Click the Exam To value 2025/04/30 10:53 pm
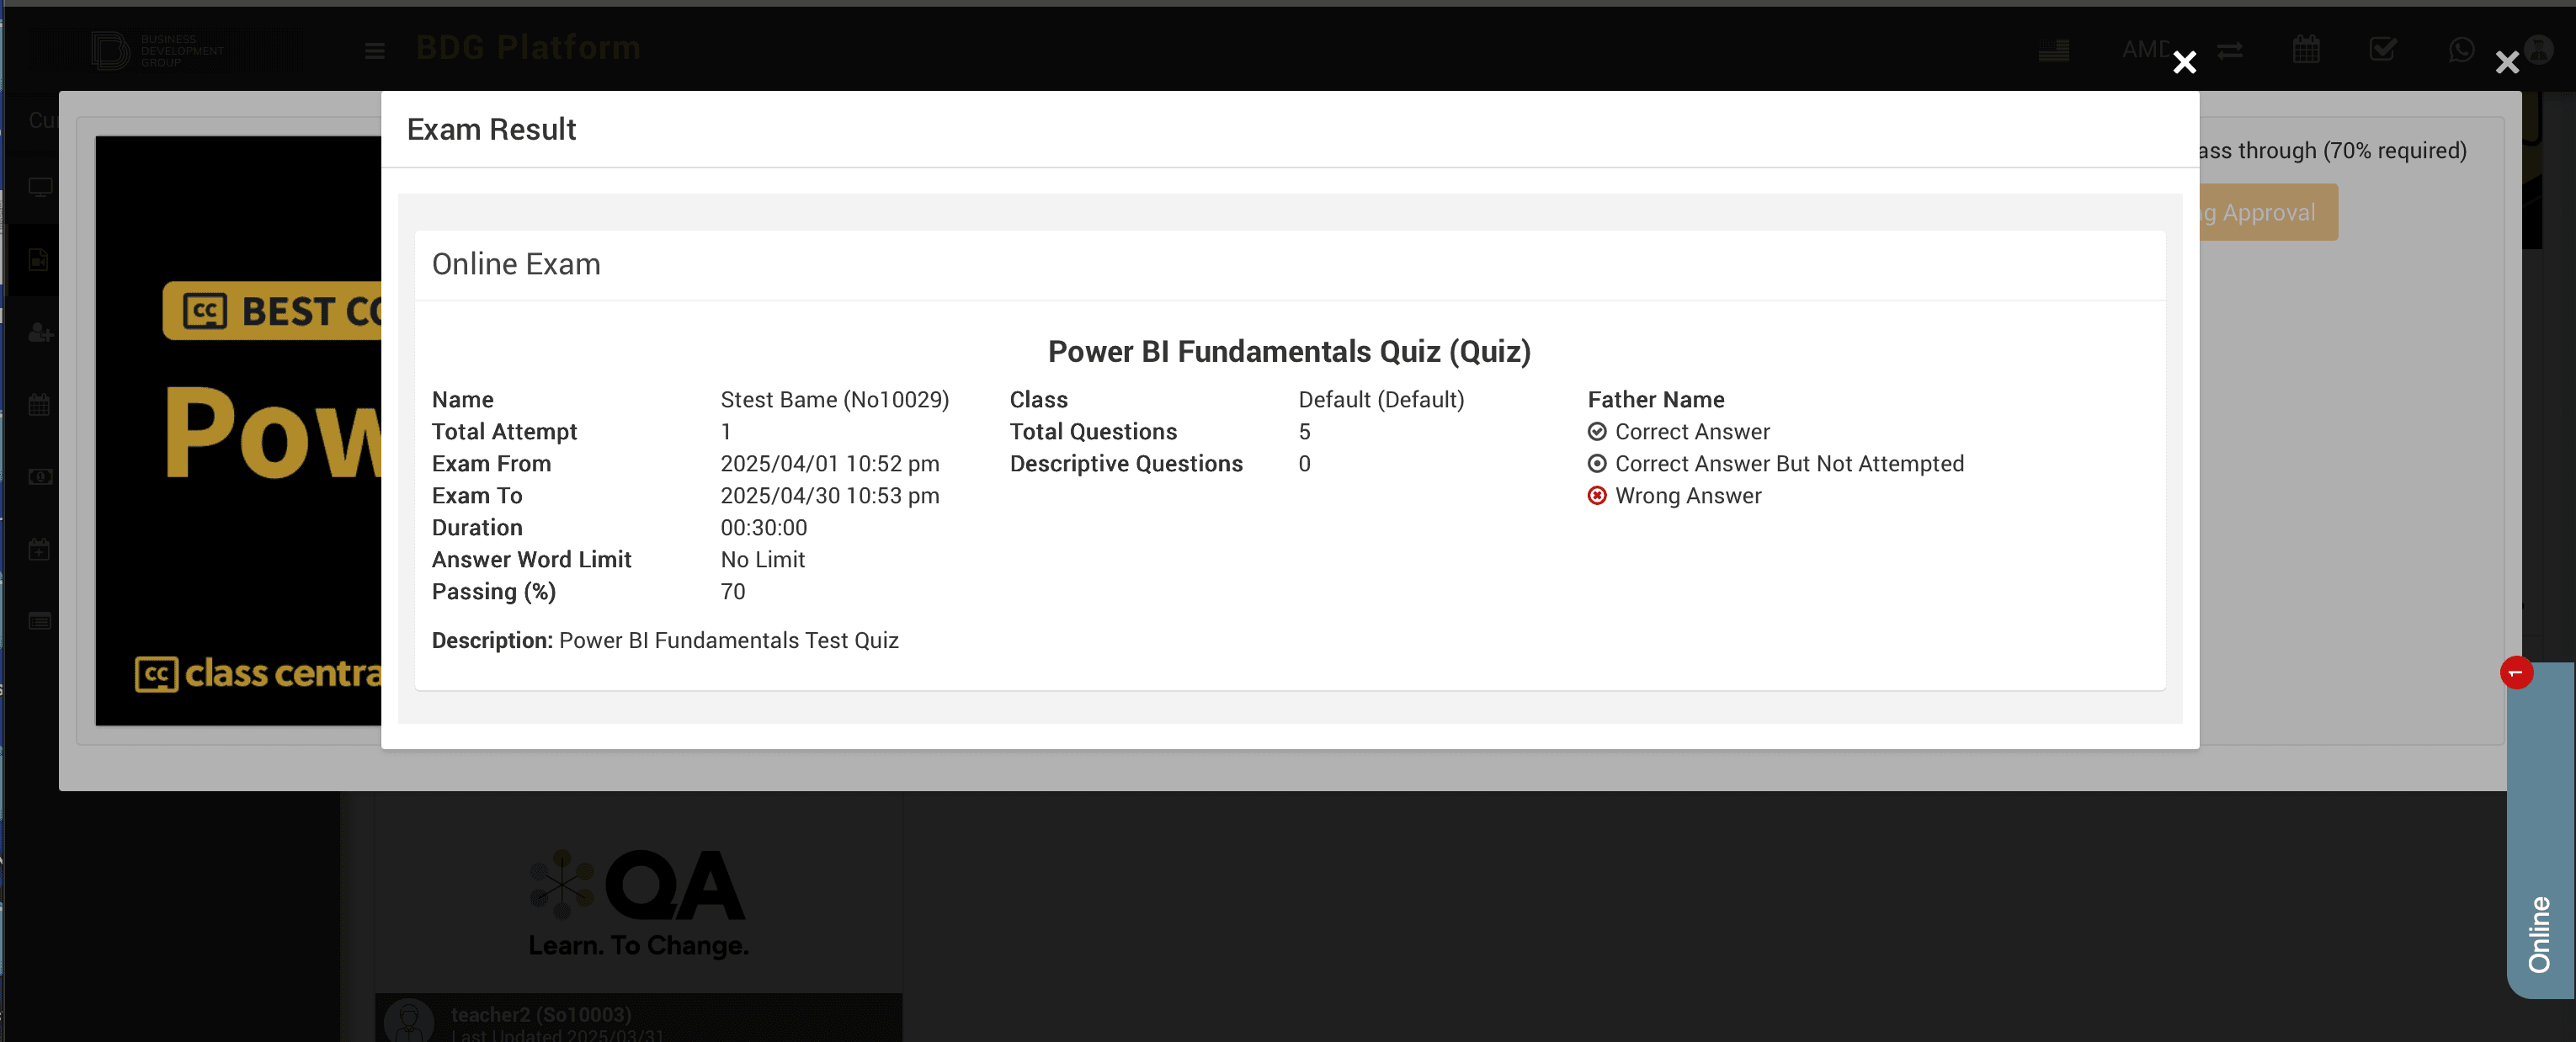This screenshot has height=1042, width=2576. (830, 496)
